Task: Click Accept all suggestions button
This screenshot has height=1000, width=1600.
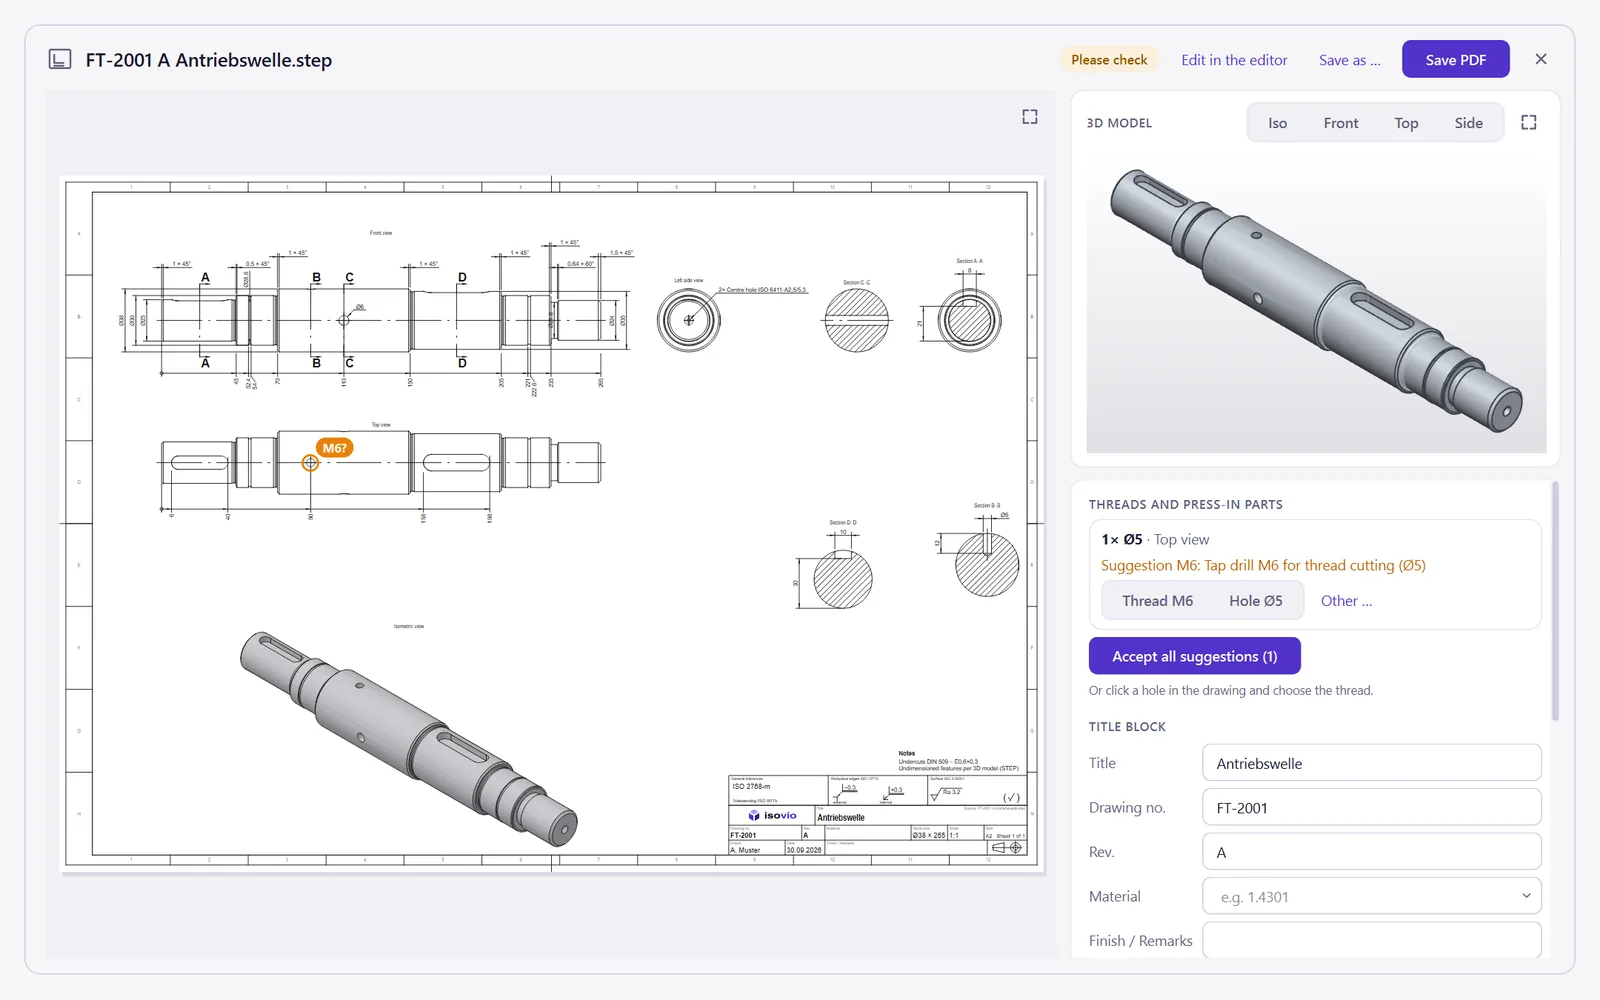Action: click(x=1194, y=656)
